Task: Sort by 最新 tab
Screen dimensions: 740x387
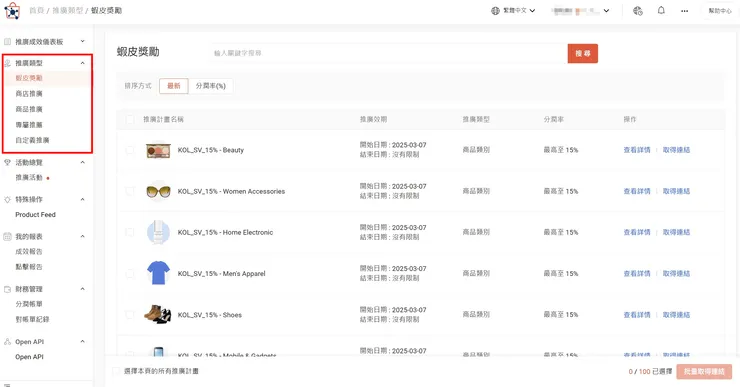Action: point(174,86)
